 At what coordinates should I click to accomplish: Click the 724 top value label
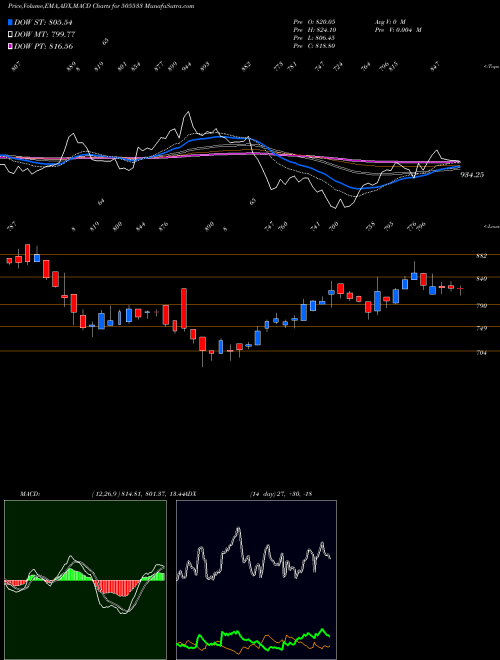click(338, 67)
